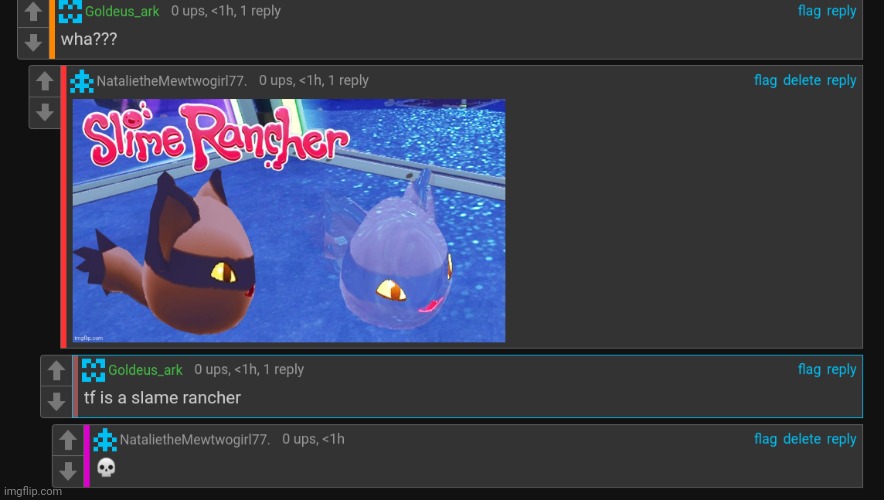Open the Slime Rancher slimes image
Screen dimensions: 884x500
pyautogui.click(x=289, y=220)
